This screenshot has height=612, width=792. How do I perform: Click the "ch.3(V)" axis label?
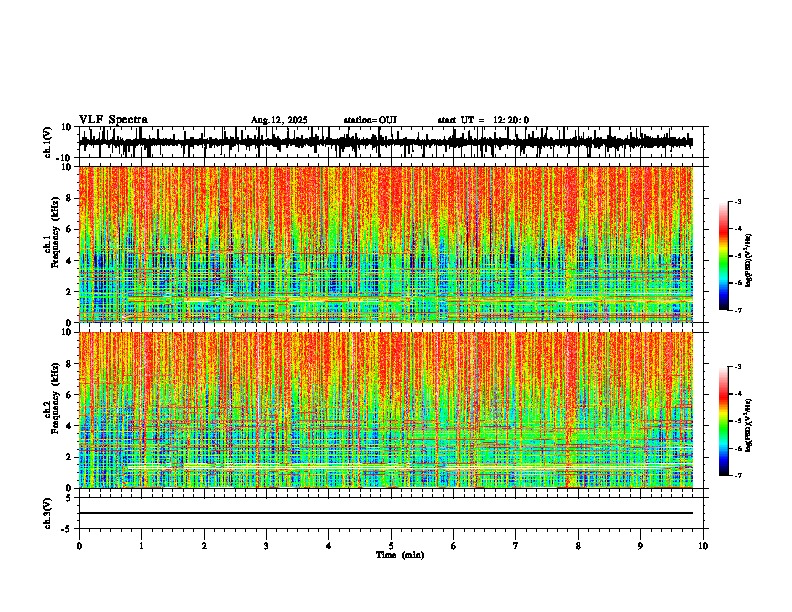[48, 513]
